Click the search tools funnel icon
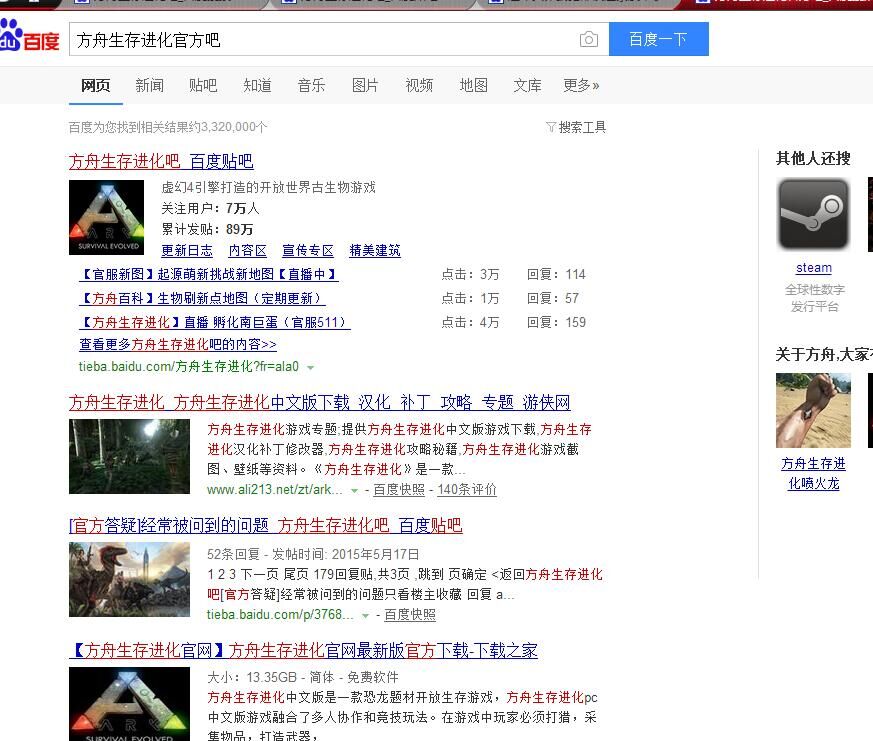Viewport: 873px width, 741px height. [x=551, y=127]
